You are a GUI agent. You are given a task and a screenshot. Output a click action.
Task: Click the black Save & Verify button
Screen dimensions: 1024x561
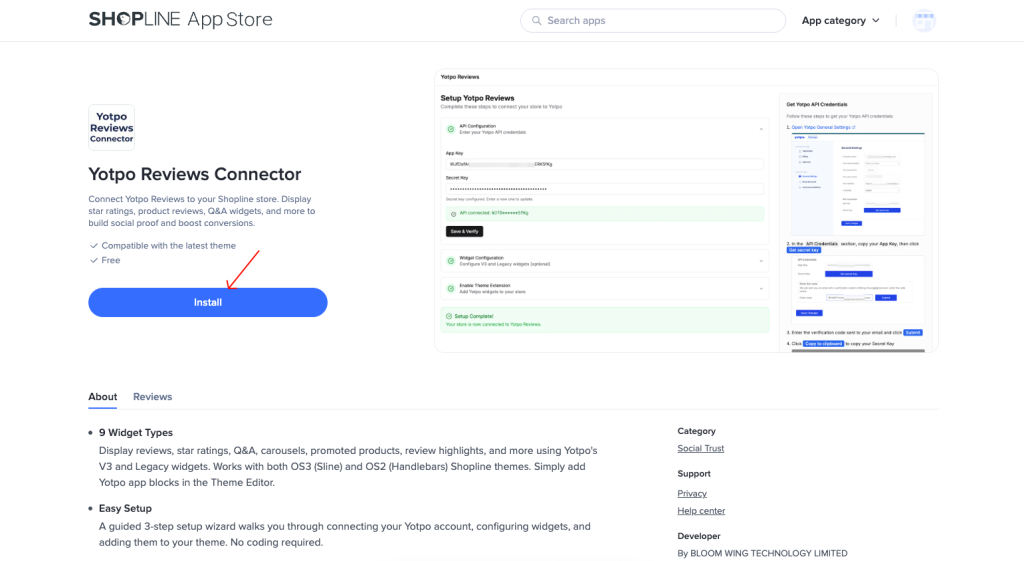pyautogui.click(x=464, y=231)
